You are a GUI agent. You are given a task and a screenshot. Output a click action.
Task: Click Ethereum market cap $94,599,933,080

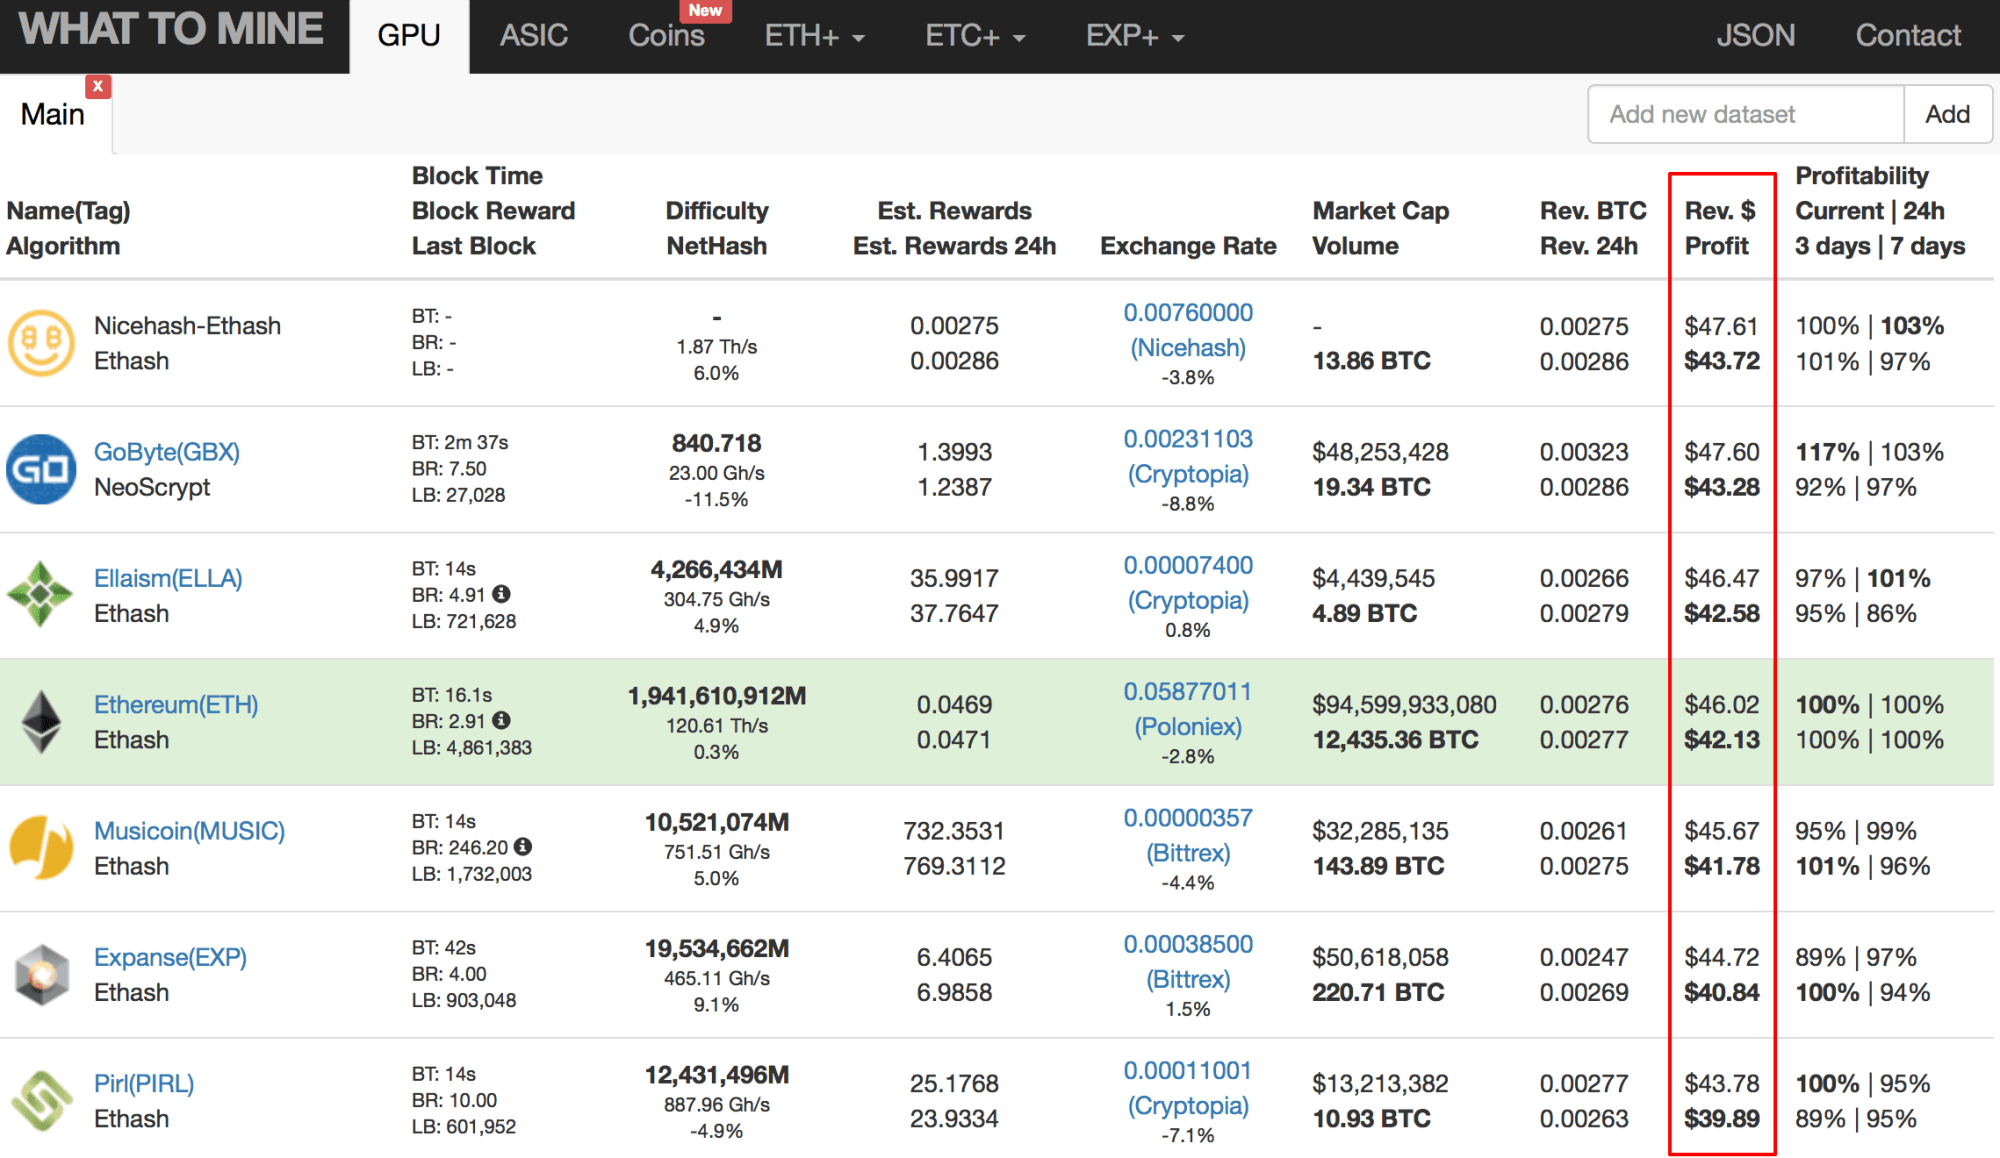(x=1404, y=704)
